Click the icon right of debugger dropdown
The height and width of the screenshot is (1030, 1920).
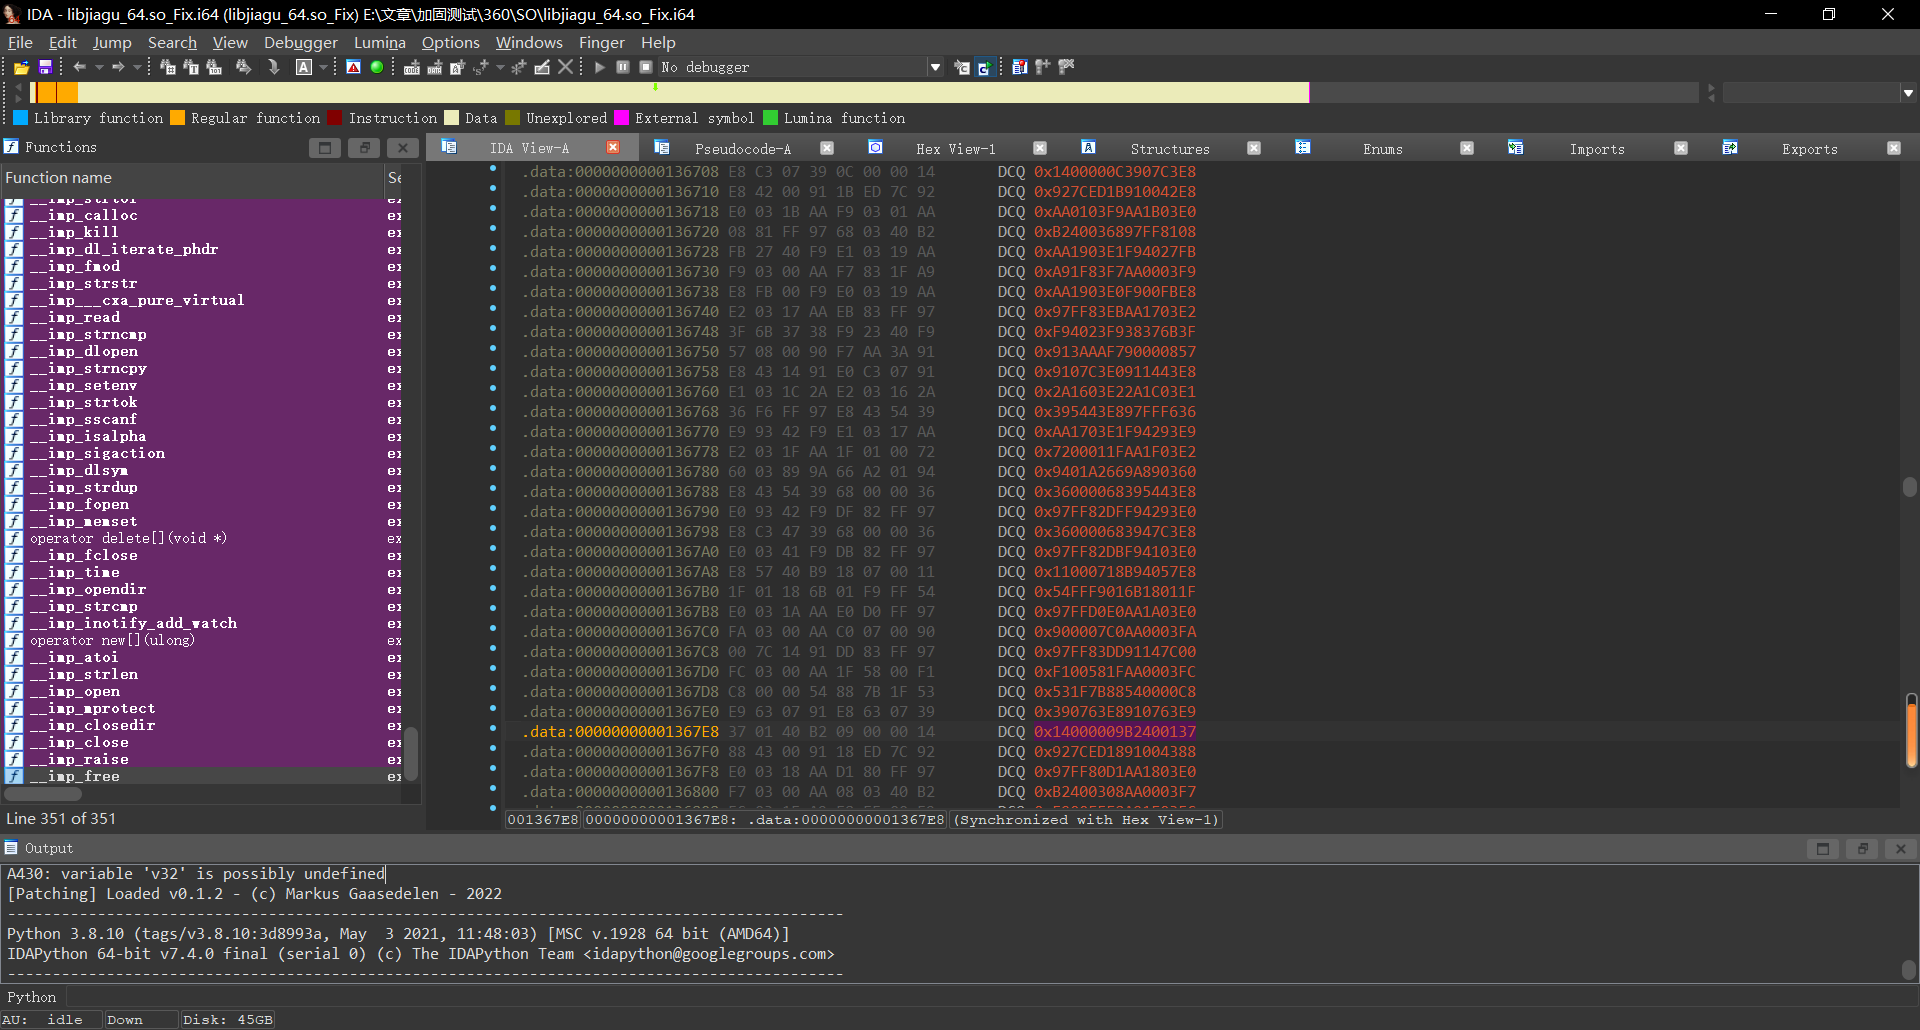962,67
